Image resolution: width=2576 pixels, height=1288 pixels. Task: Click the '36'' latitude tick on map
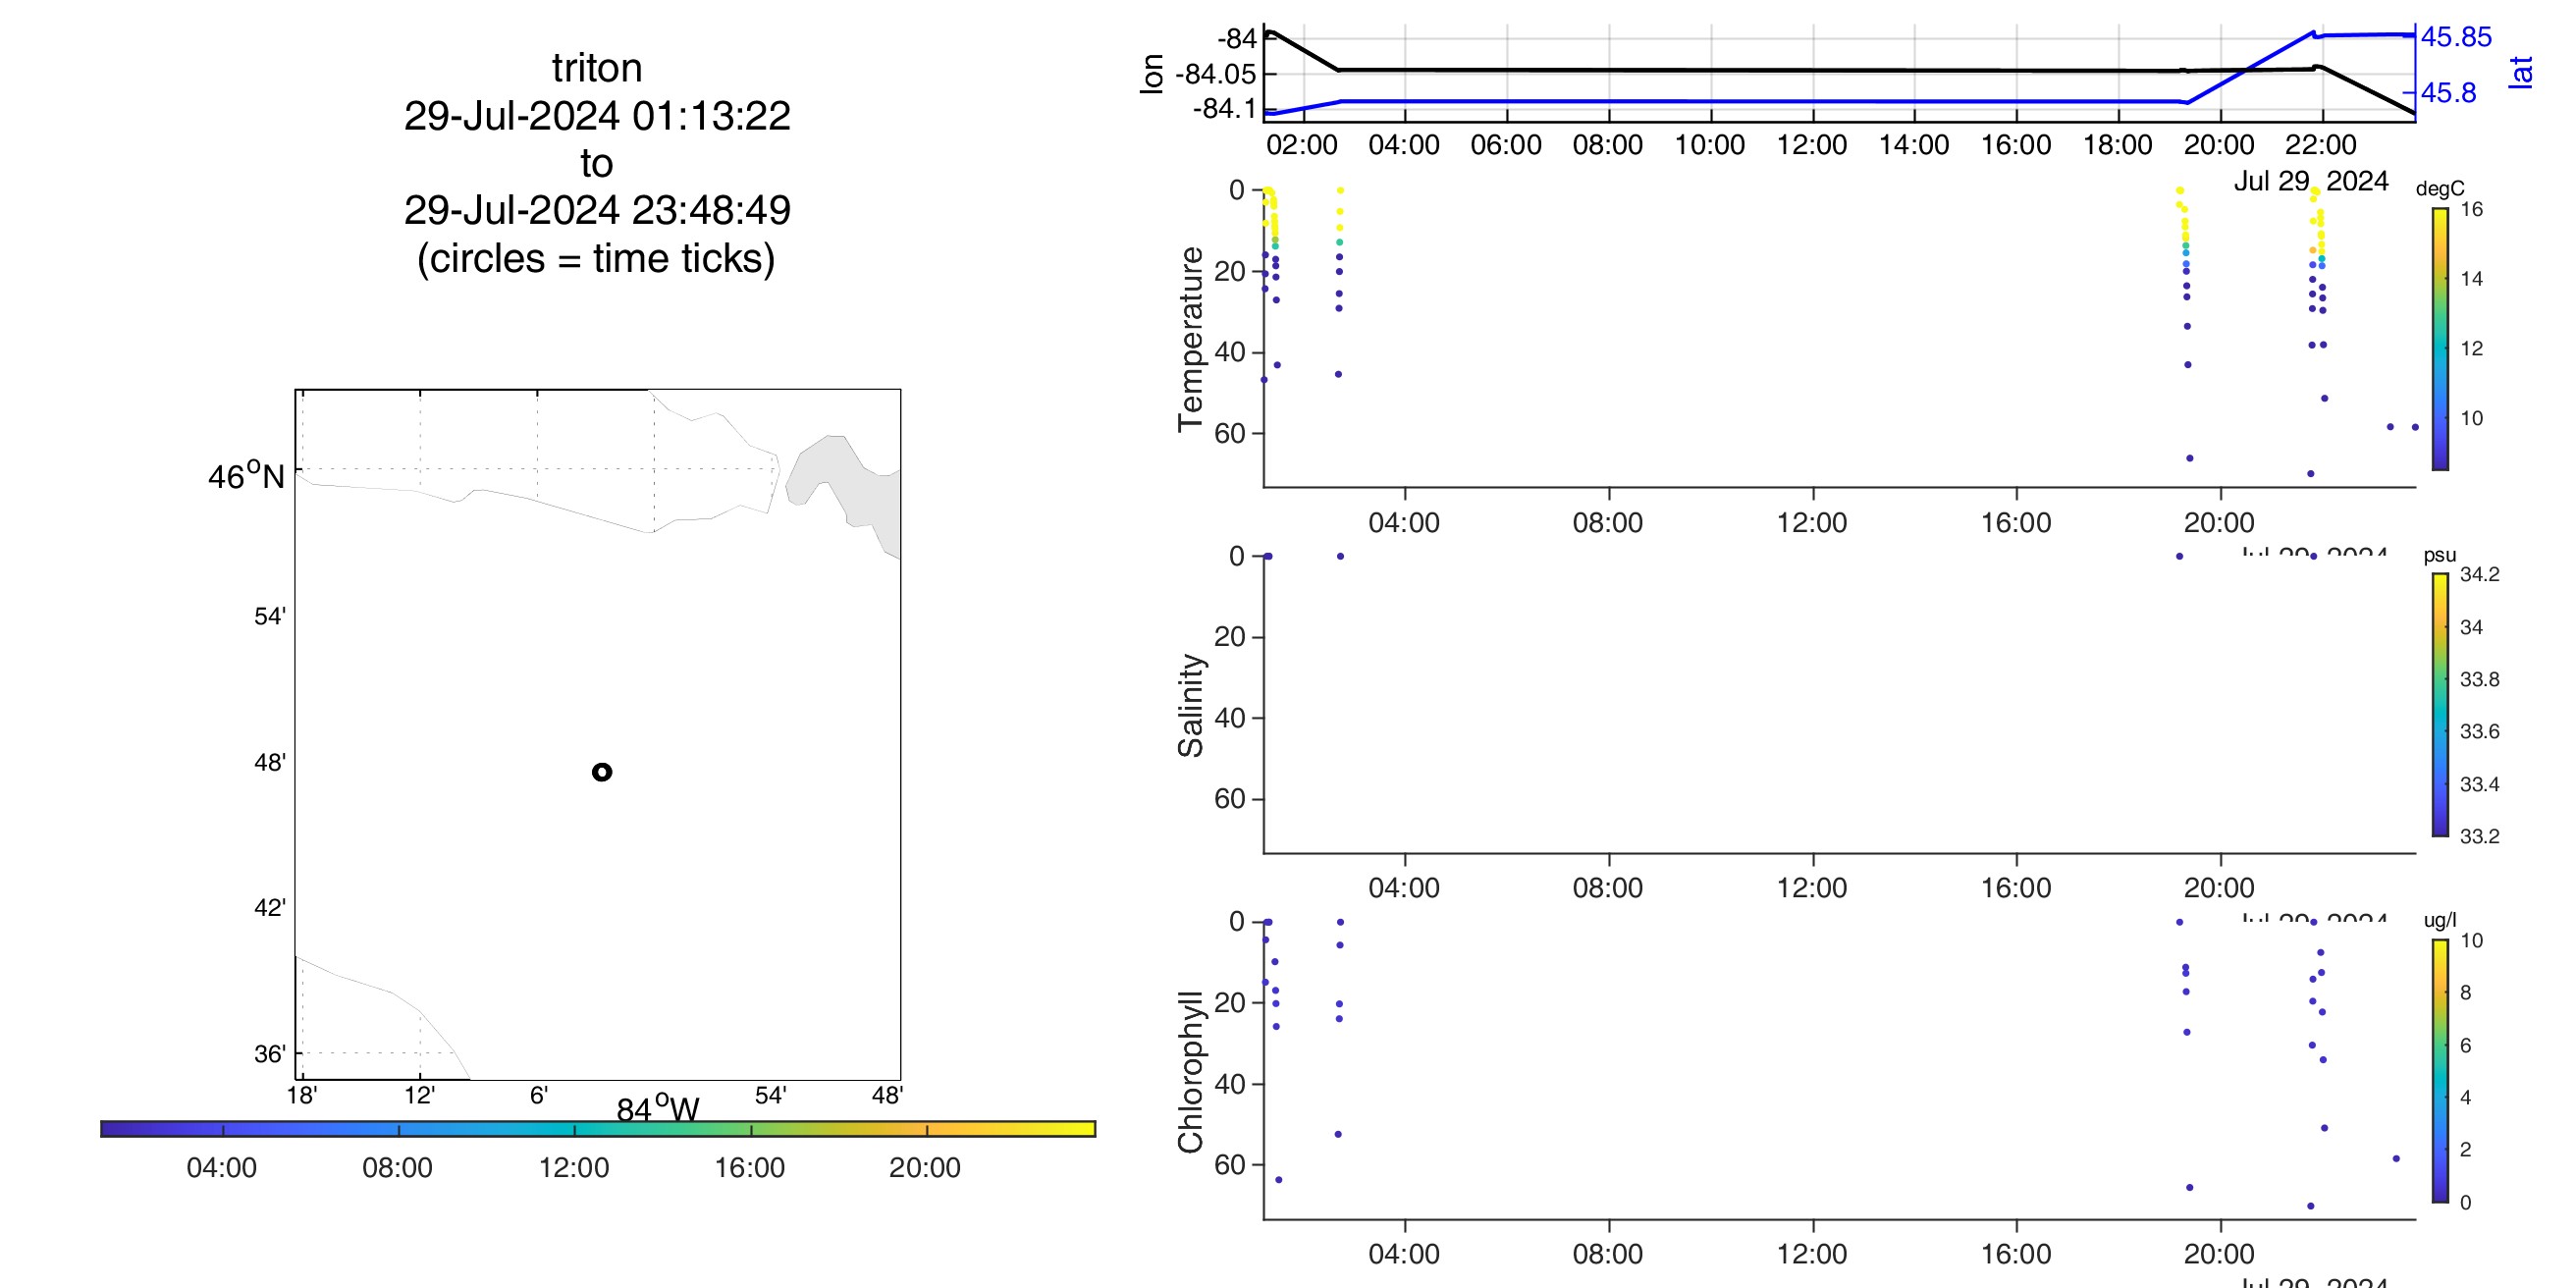click(270, 1054)
